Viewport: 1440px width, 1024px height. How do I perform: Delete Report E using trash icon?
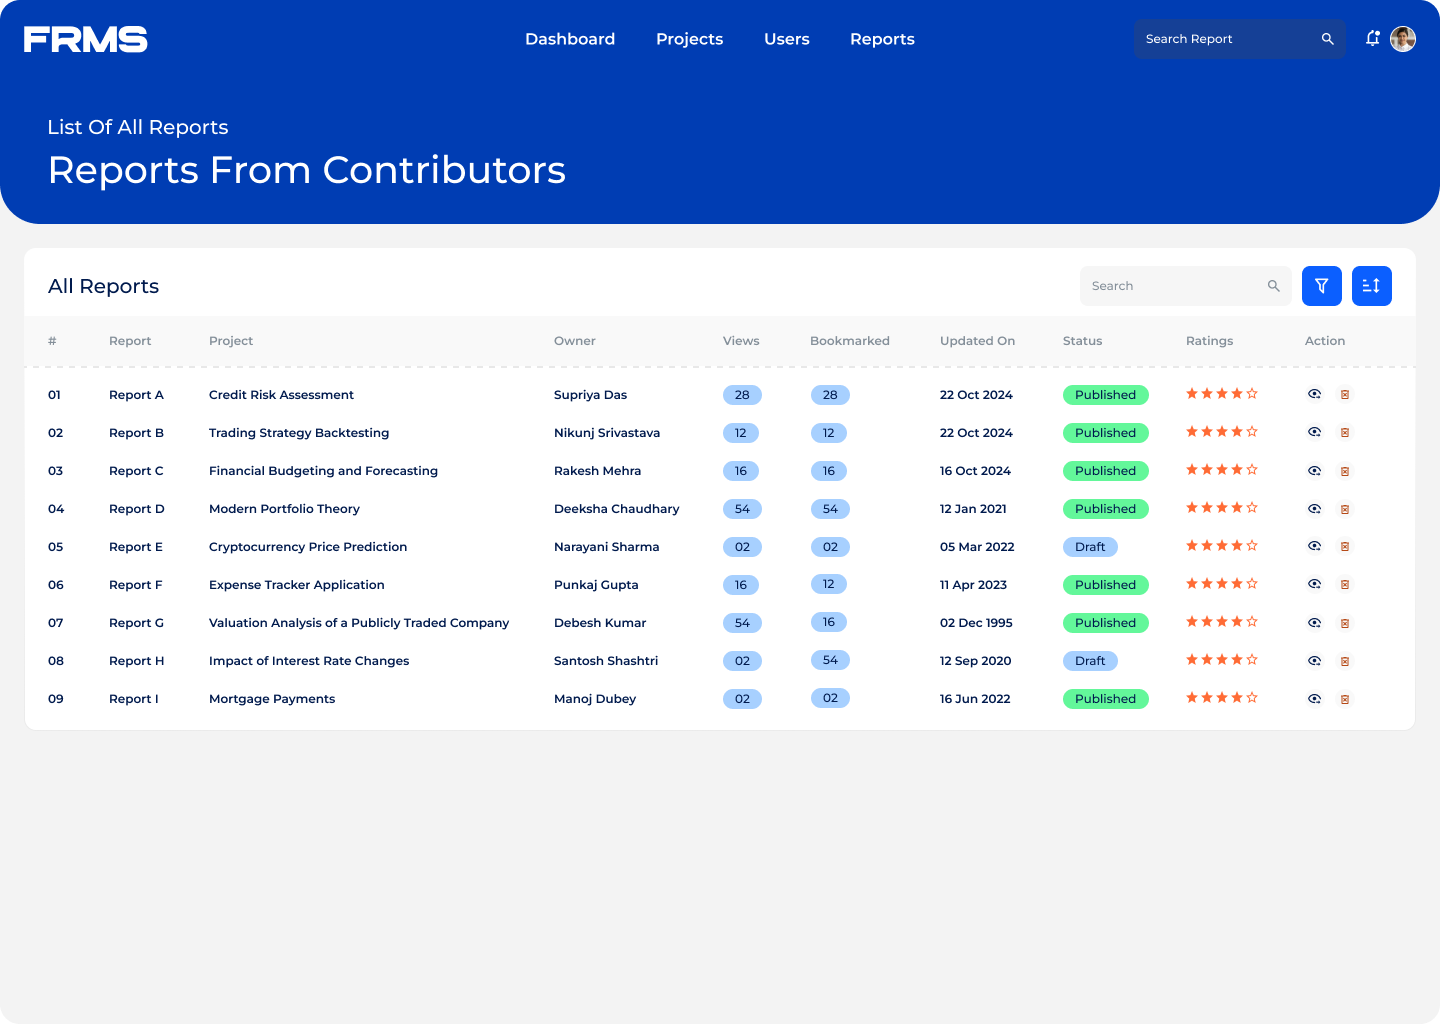(1345, 547)
